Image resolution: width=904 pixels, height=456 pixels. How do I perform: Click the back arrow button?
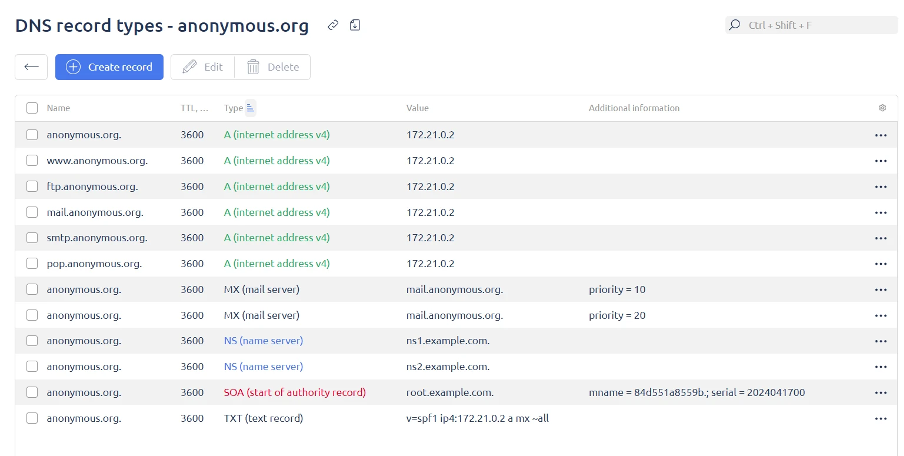31,67
